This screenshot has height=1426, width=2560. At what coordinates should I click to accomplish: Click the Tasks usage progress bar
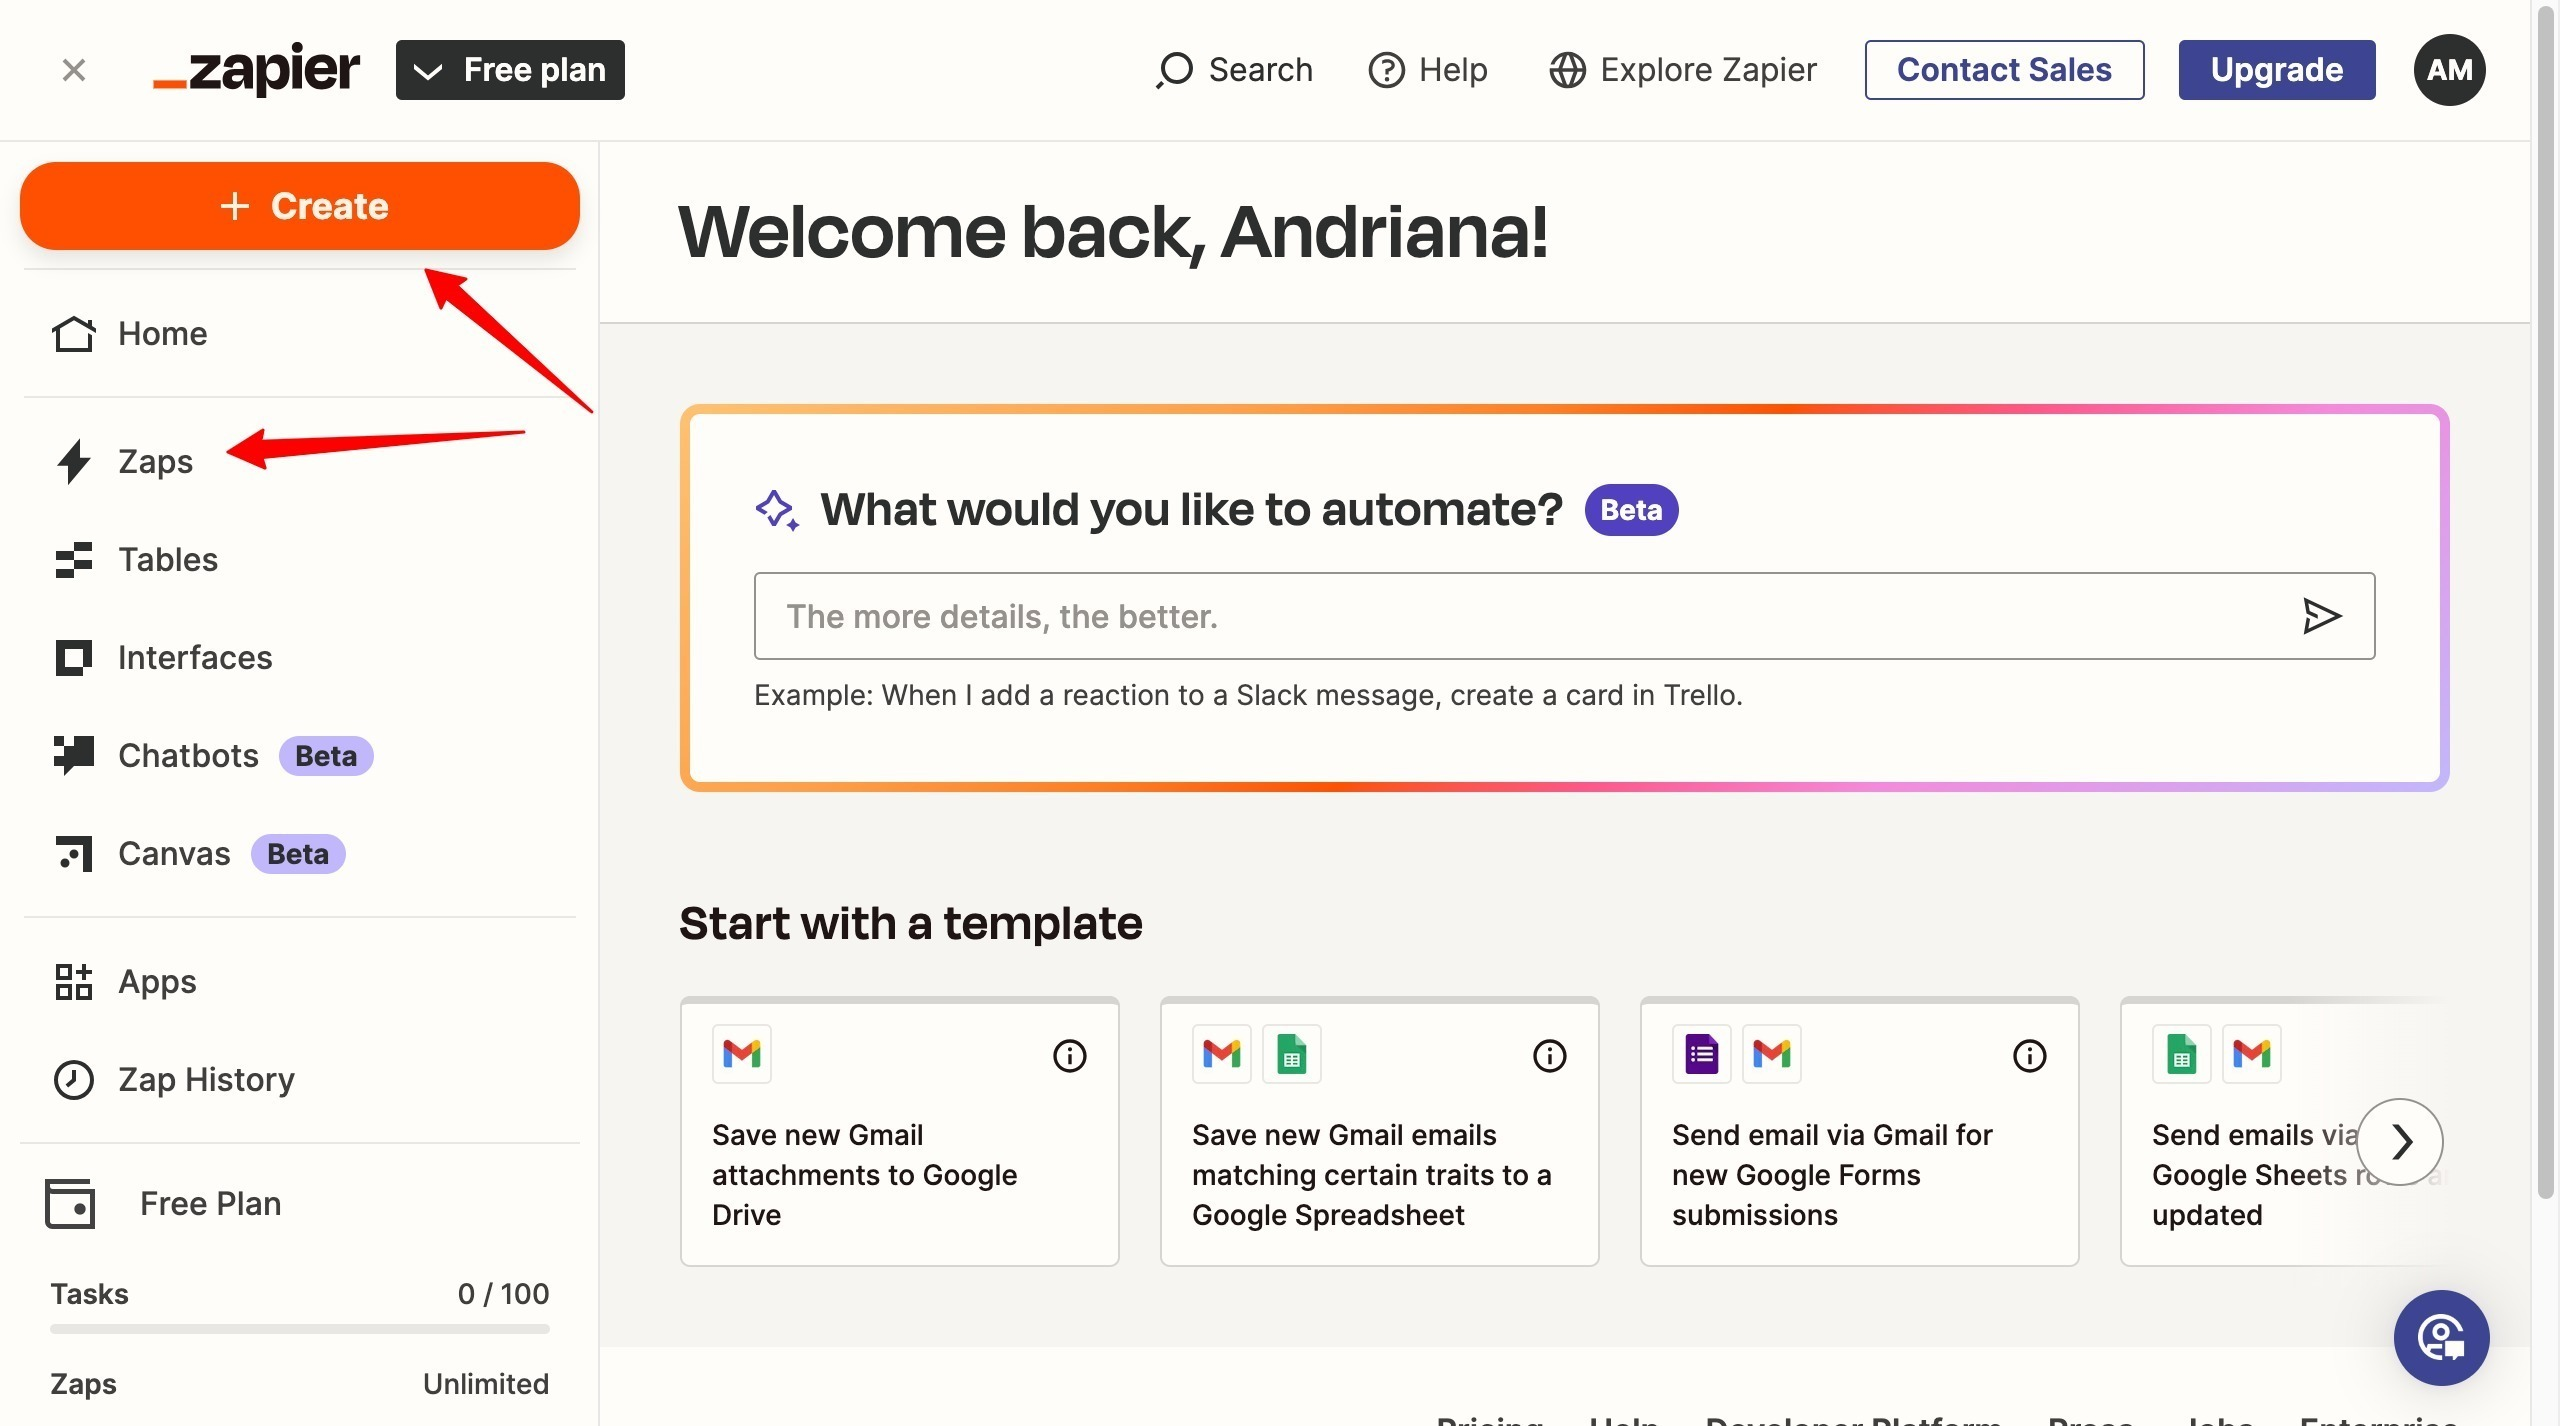click(300, 1329)
